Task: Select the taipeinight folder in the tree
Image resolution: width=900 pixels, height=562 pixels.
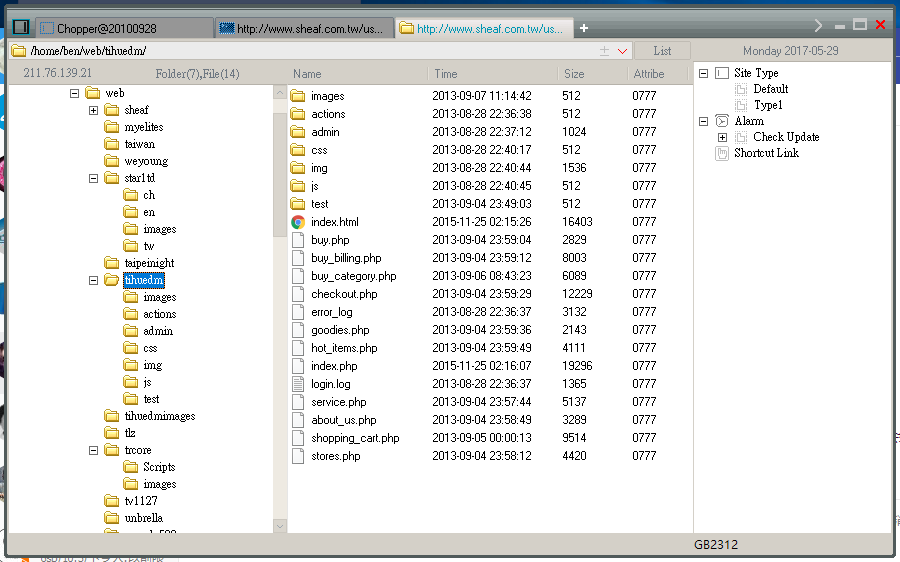Action: pyautogui.click(x=149, y=263)
